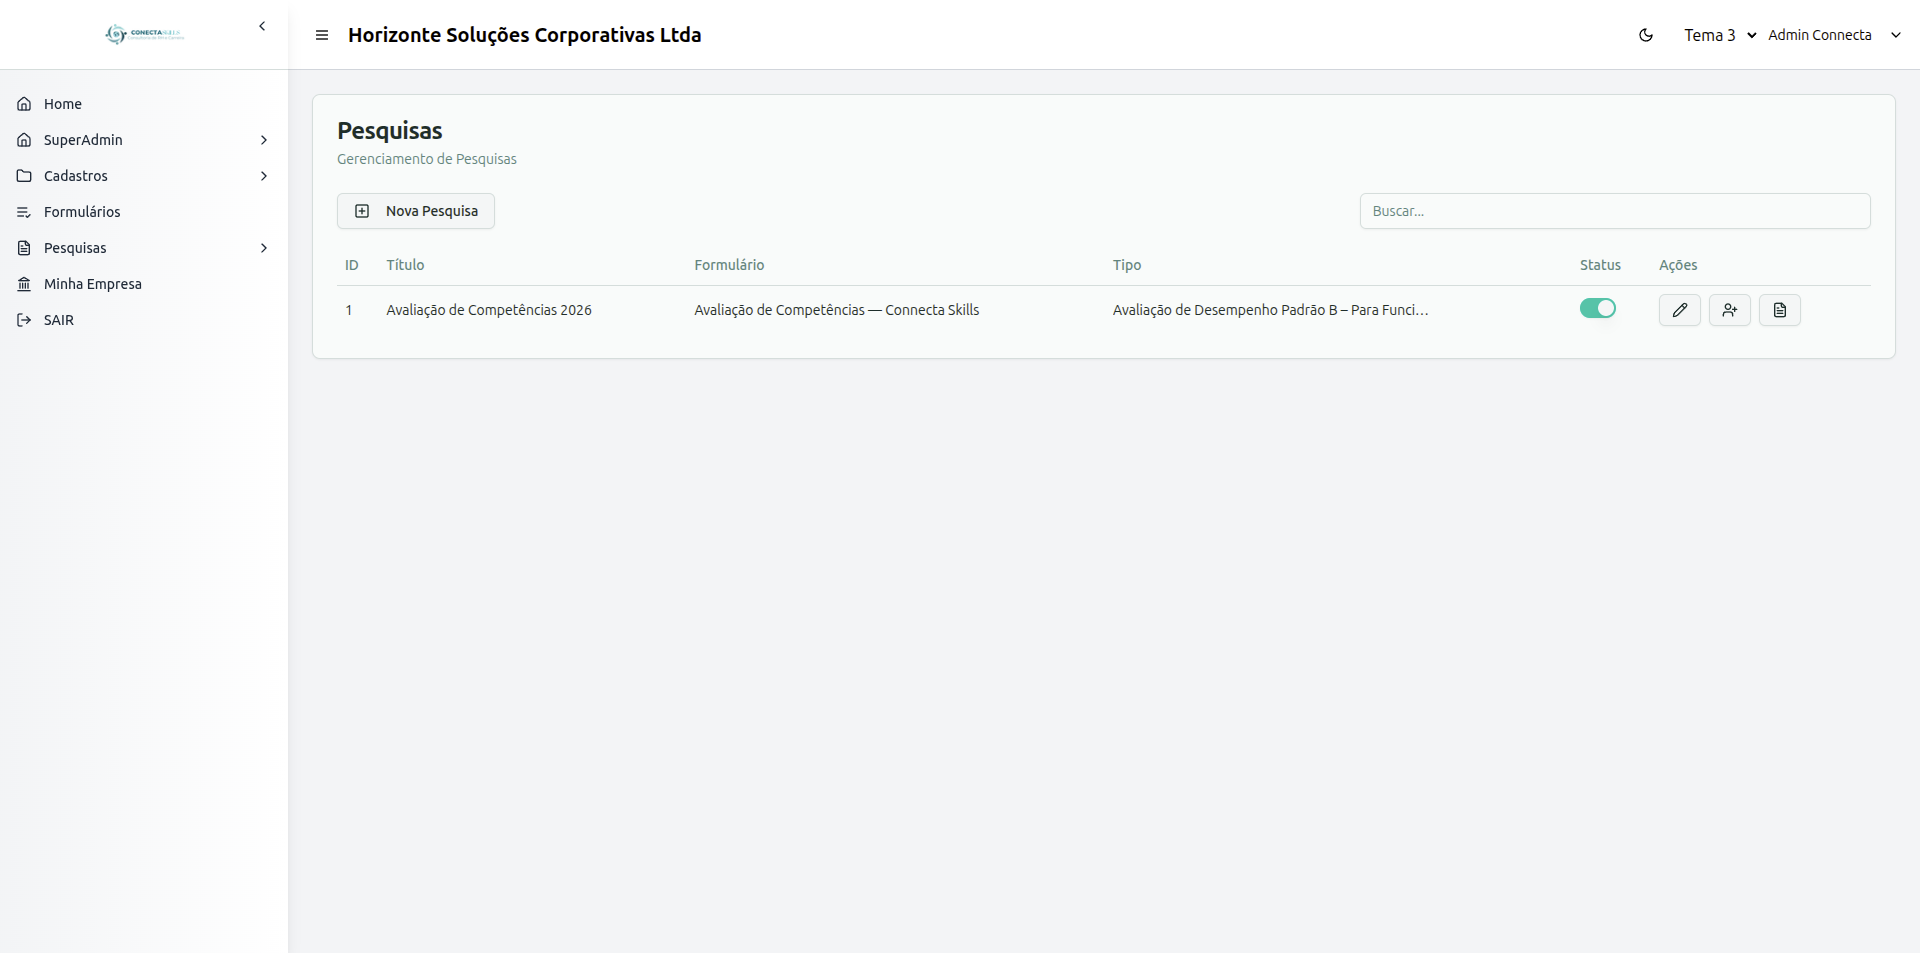
Task: Click the ID column header
Action: [352, 265]
